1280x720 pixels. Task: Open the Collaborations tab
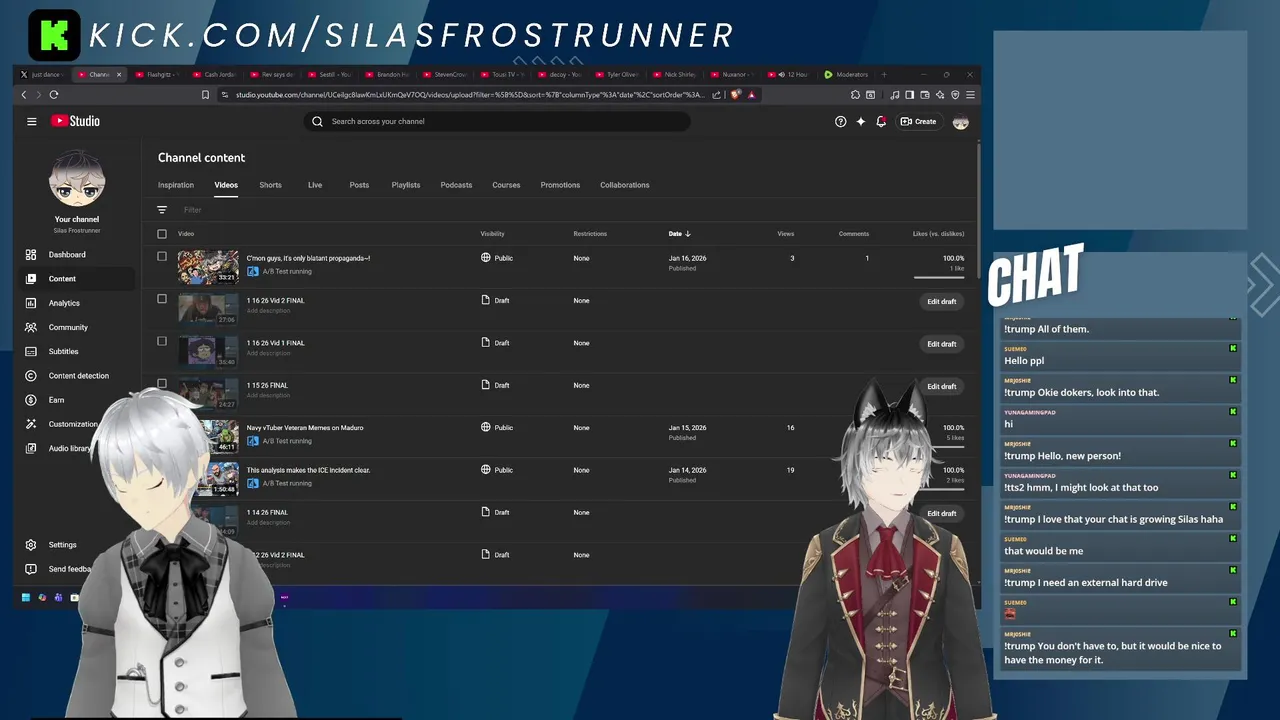click(625, 185)
